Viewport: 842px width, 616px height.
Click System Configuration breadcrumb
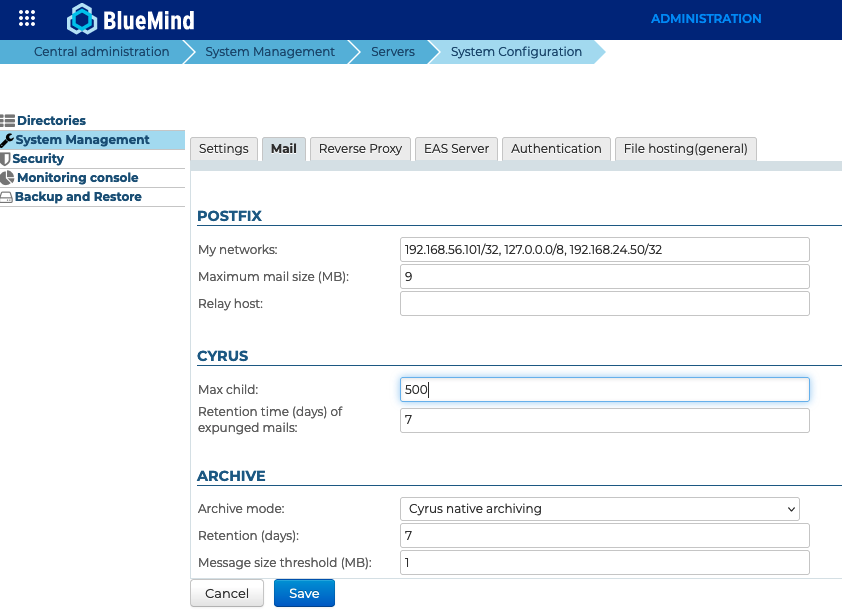[516, 52]
